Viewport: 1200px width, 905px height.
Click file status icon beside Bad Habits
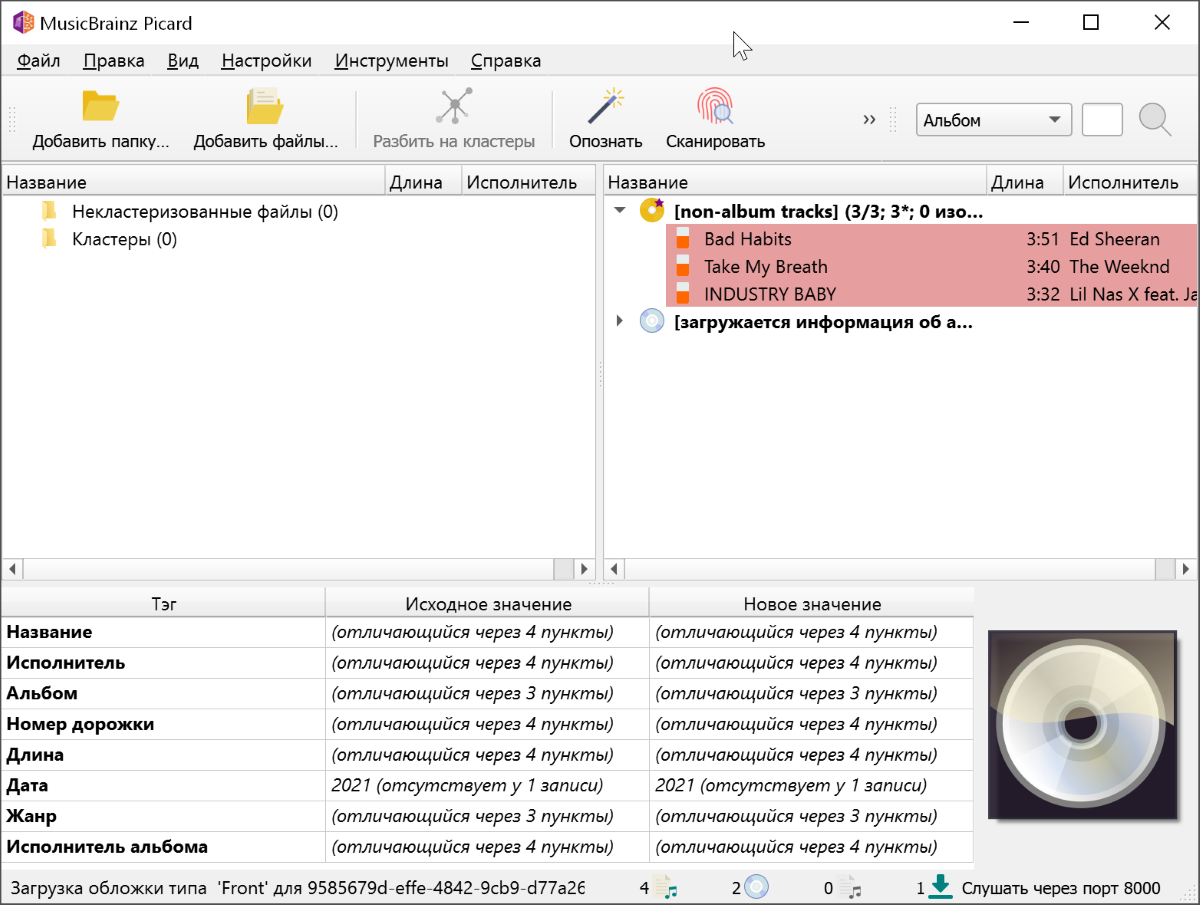683,238
